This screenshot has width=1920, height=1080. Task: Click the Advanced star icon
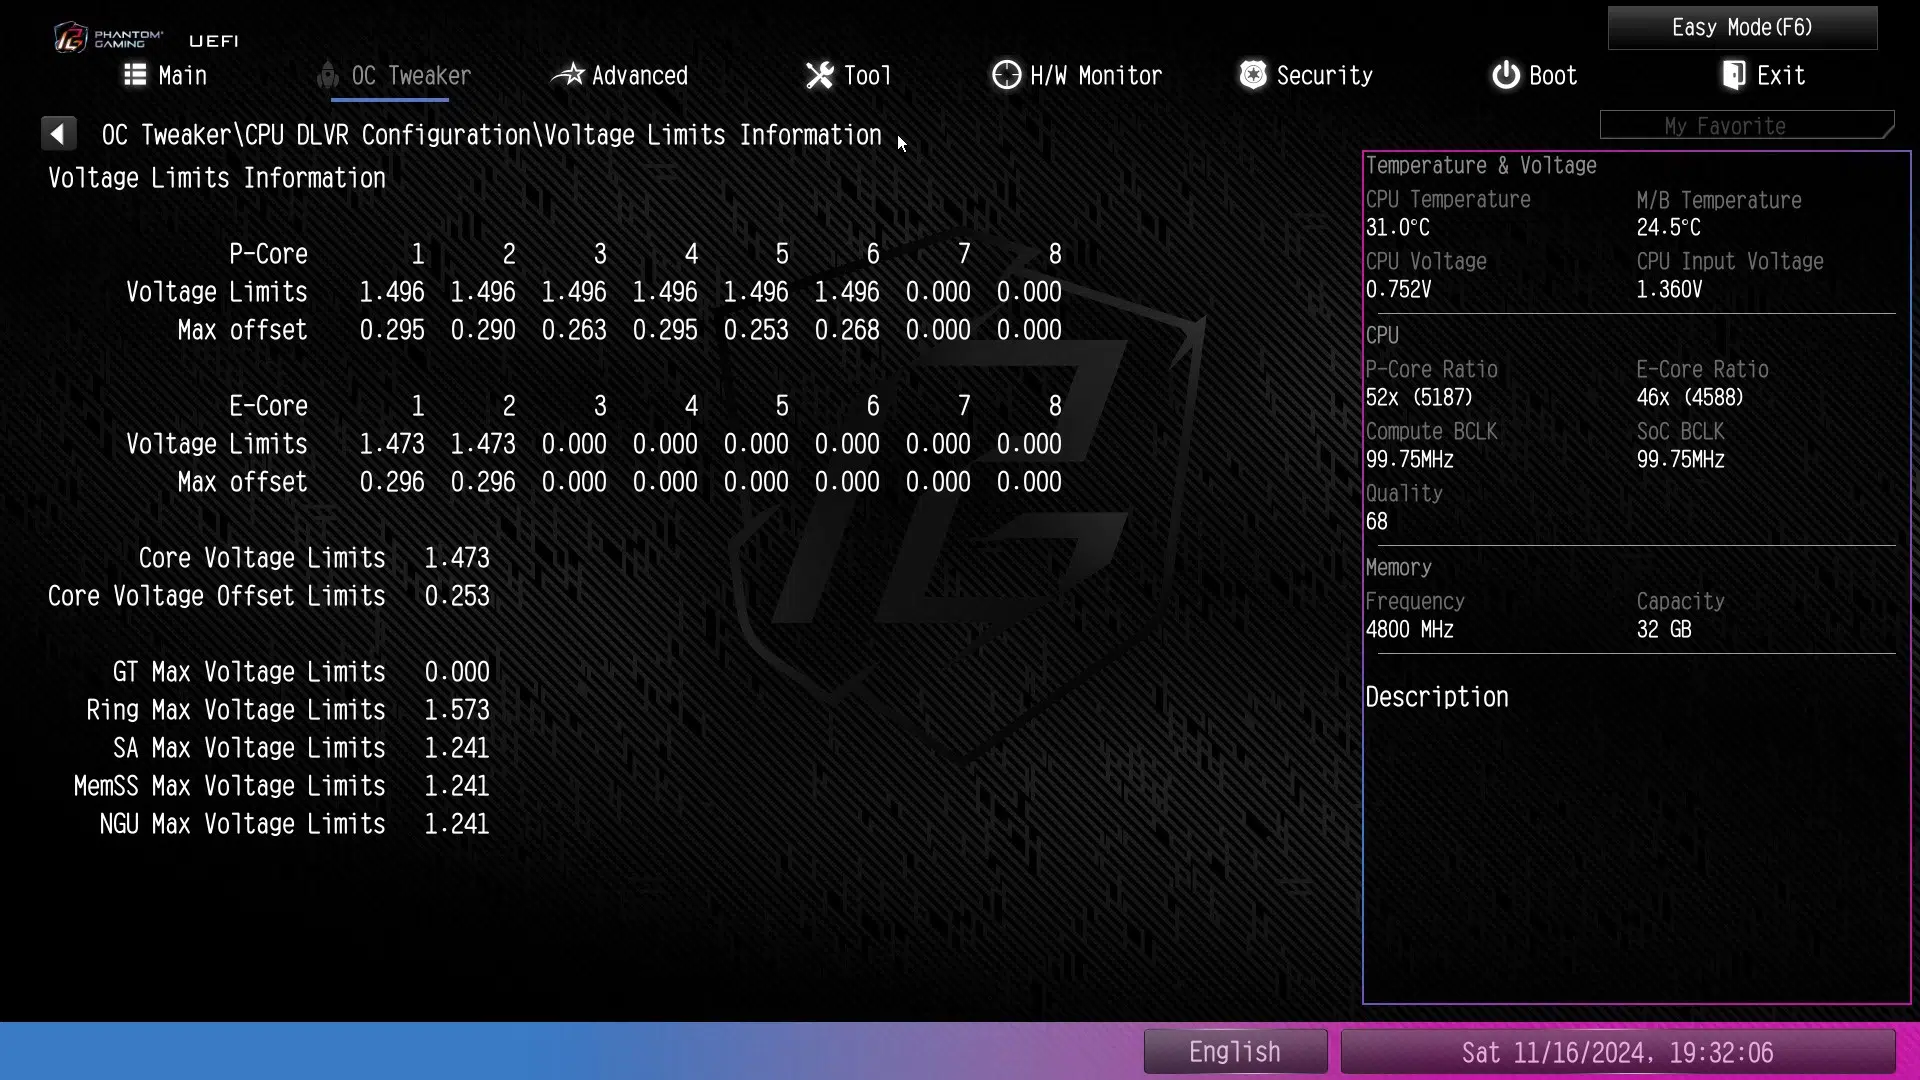point(568,75)
